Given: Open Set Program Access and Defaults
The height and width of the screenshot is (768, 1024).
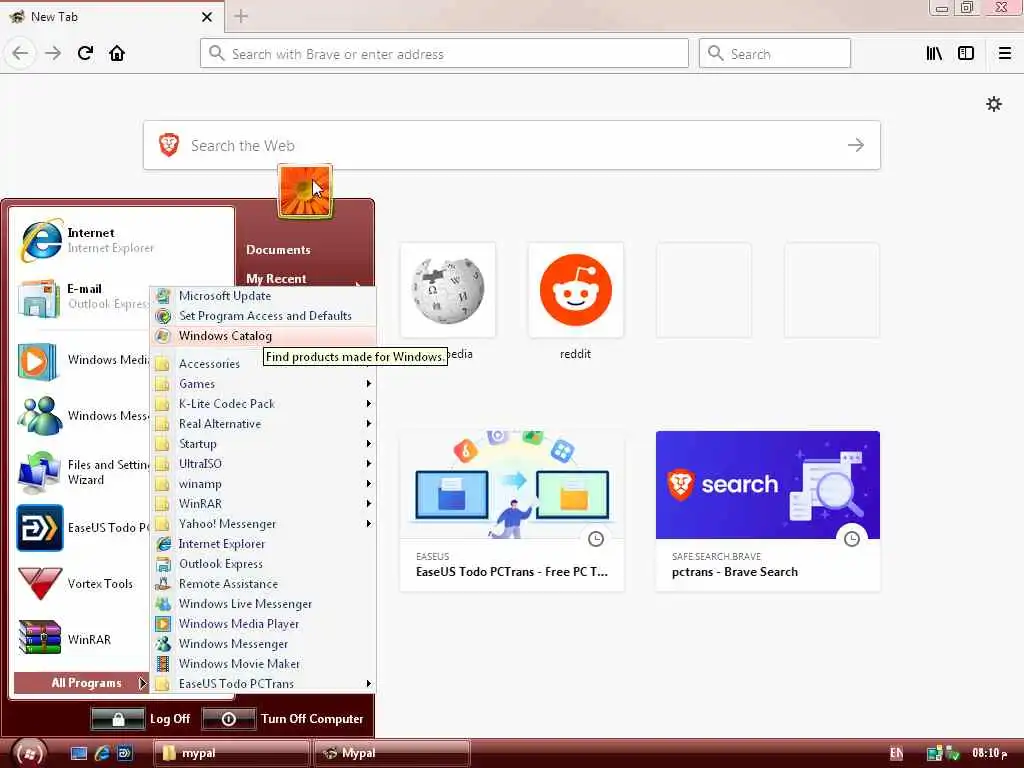Looking at the screenshot, I should click(x=264, y=316).
